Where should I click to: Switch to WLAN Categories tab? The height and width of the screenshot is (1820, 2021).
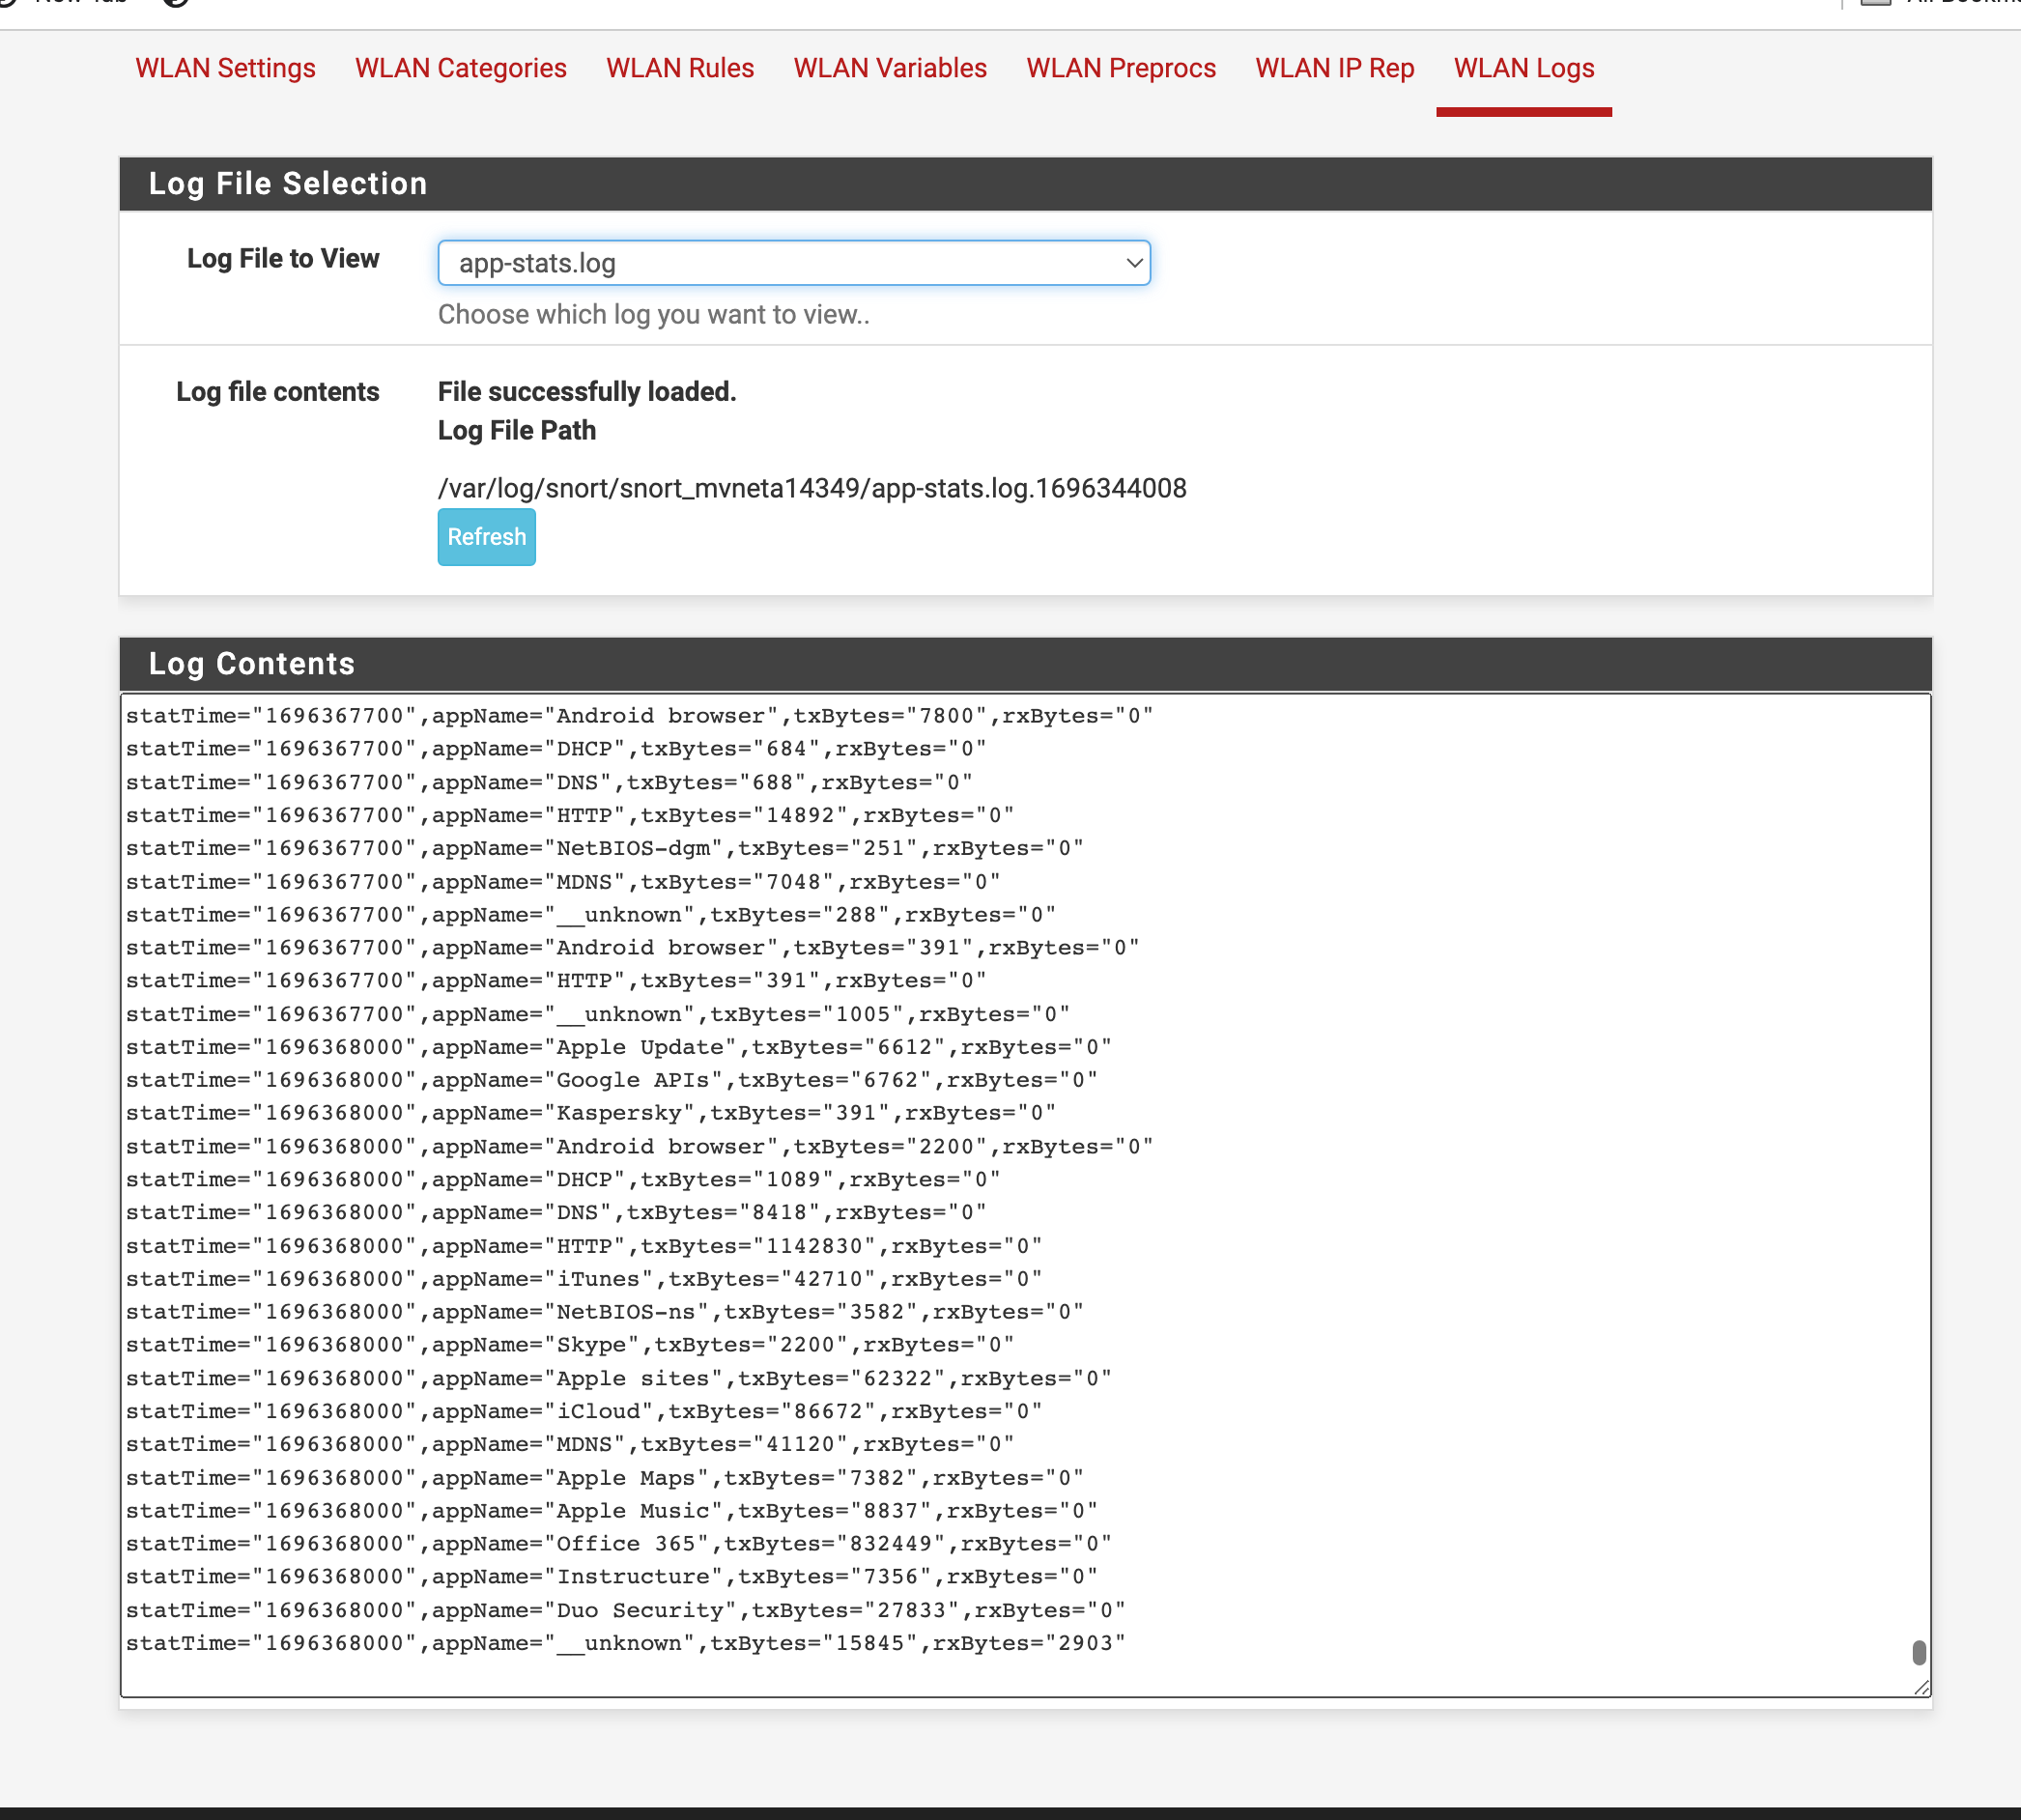pyautogui.click(x=460, y=68)
